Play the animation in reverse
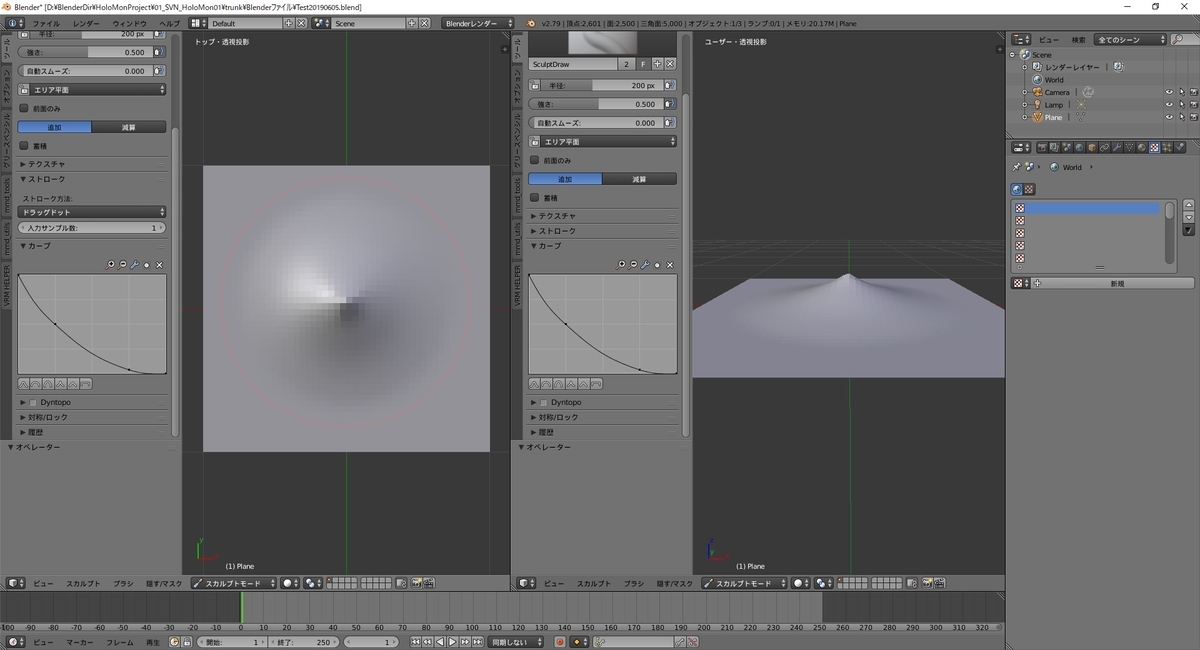Viewport: 1200px width, 650px height. pyautogui.click(x=440, y=642)
